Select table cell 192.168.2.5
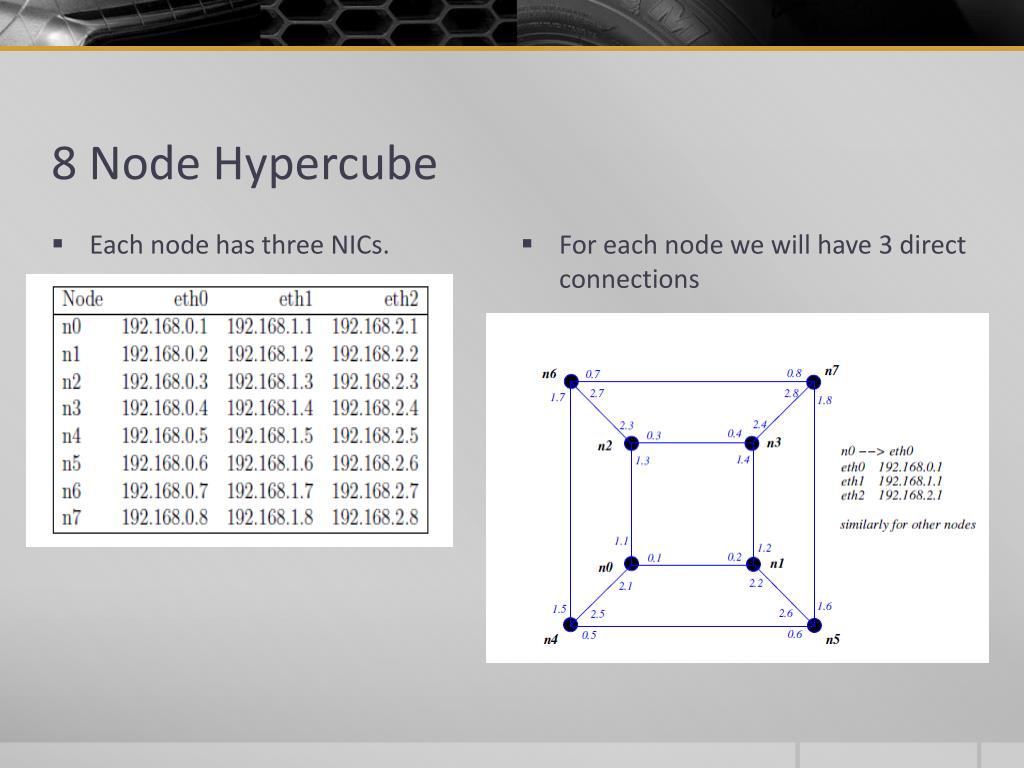 [375, 436]
